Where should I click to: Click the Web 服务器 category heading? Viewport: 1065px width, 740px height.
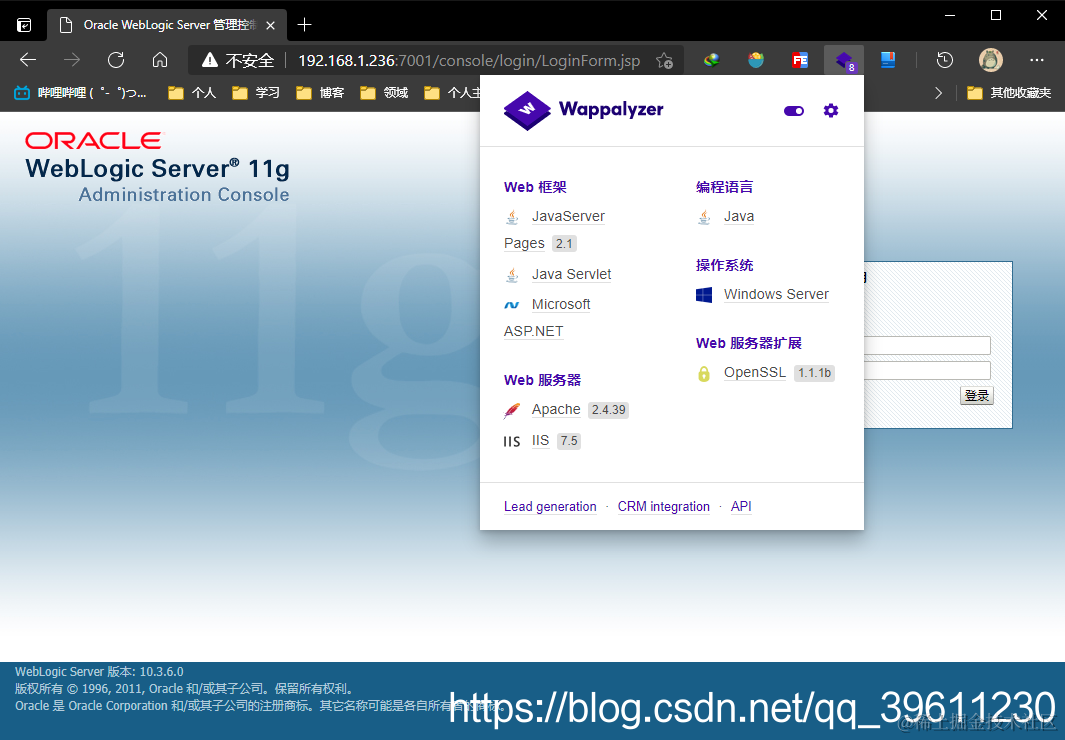coord(542,380)
